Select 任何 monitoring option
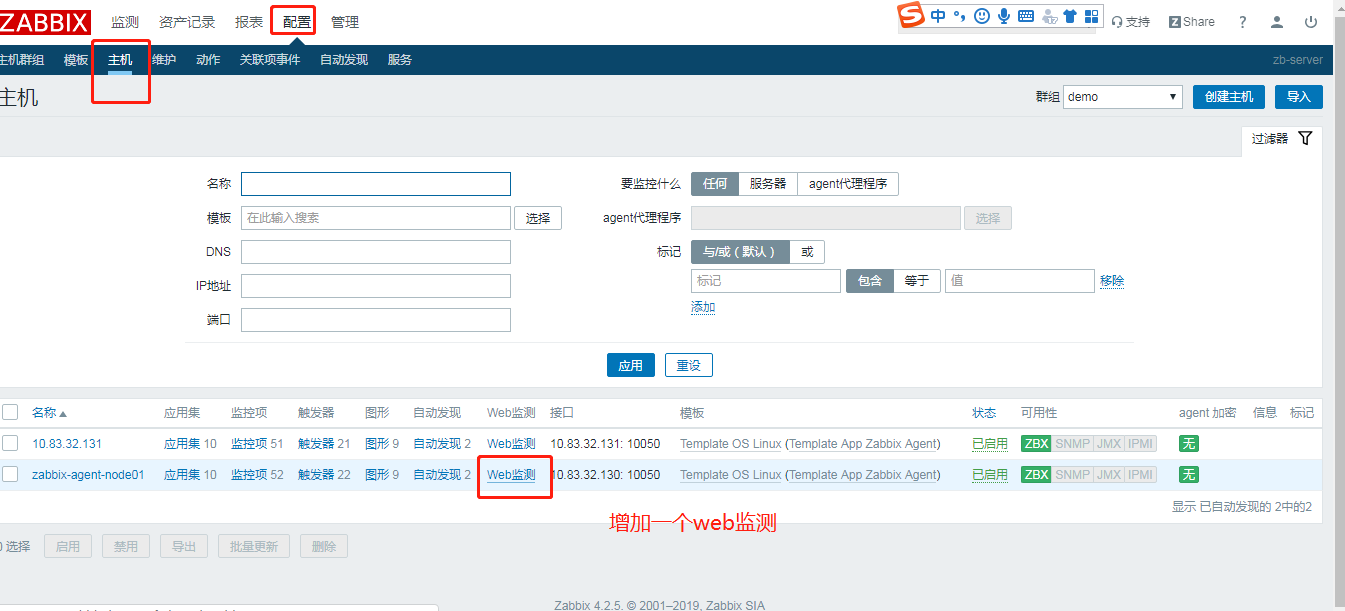The height and width of the screenshot is (611, 1345). click(715, 184)
